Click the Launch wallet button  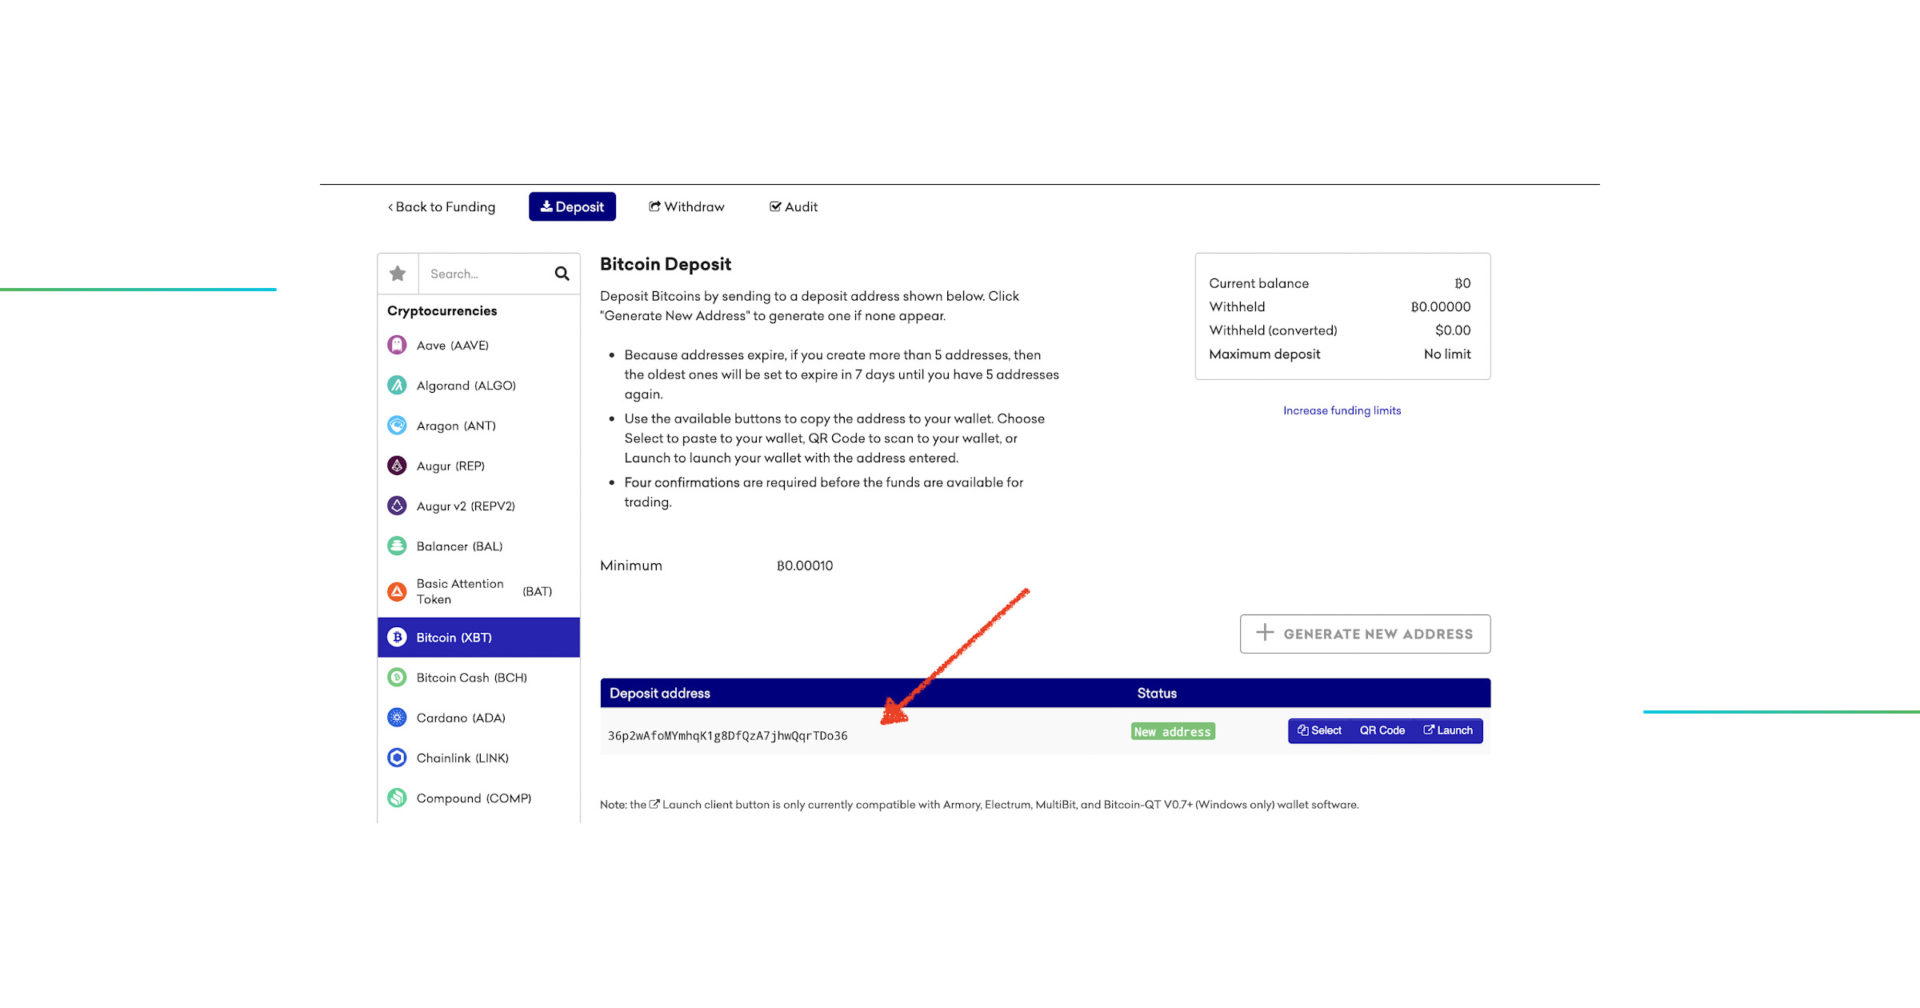(1448, 730)
